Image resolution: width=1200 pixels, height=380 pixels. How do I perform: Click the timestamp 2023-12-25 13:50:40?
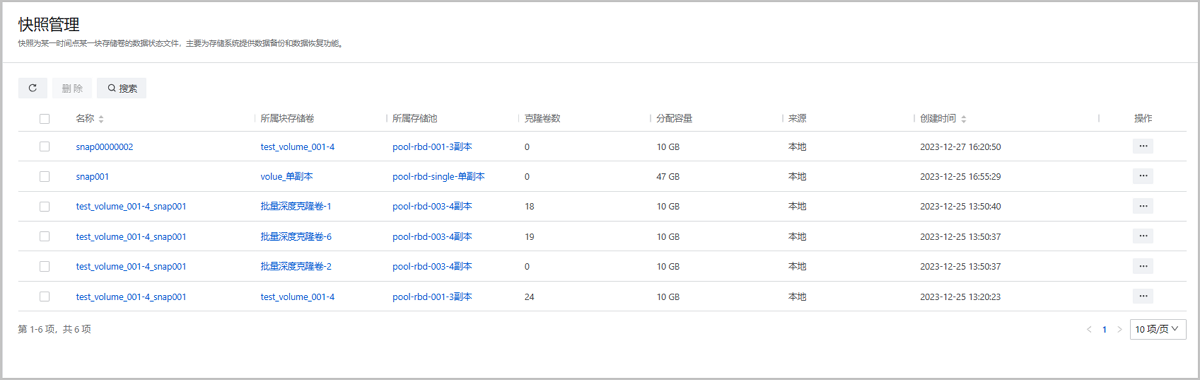tap(960, 207)
